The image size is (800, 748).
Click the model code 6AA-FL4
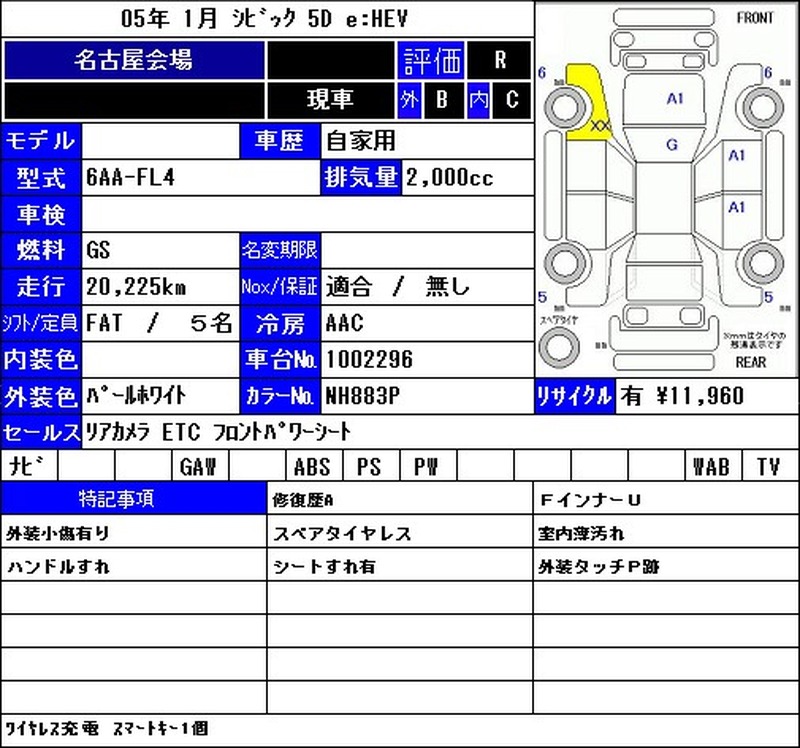point(130,178)
